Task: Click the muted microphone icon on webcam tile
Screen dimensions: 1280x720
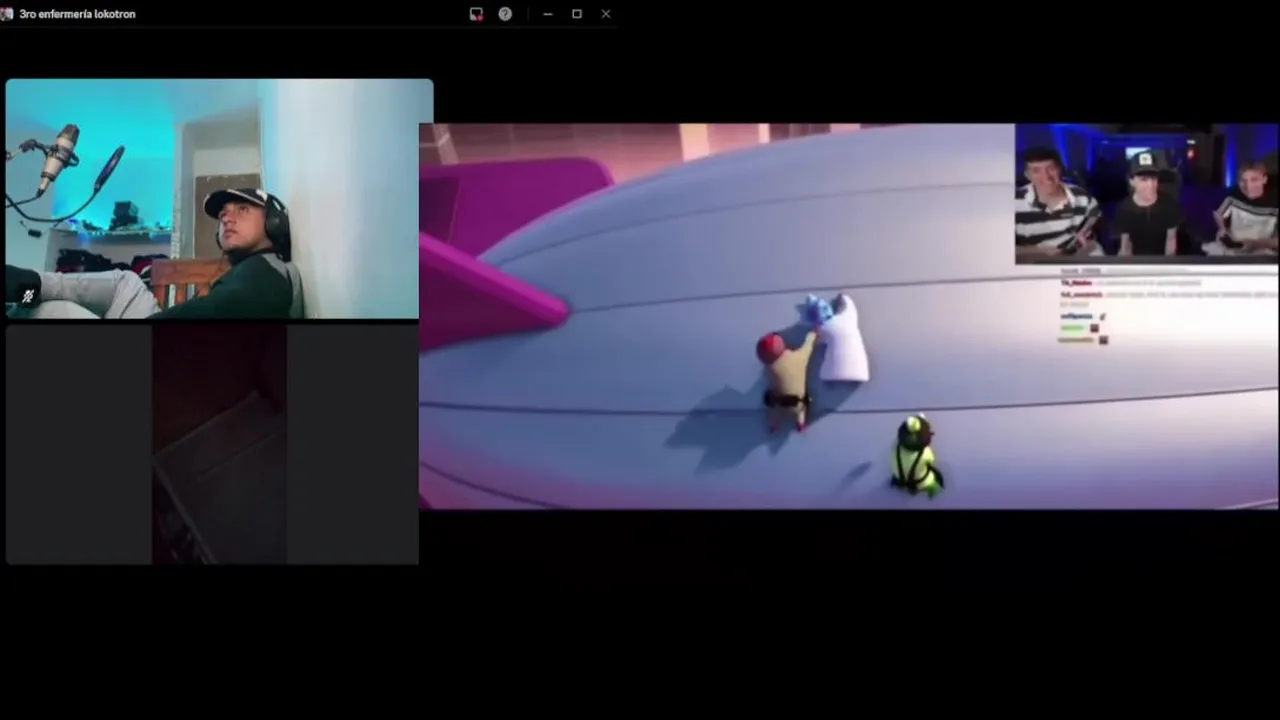Action: tap(28, 296)
